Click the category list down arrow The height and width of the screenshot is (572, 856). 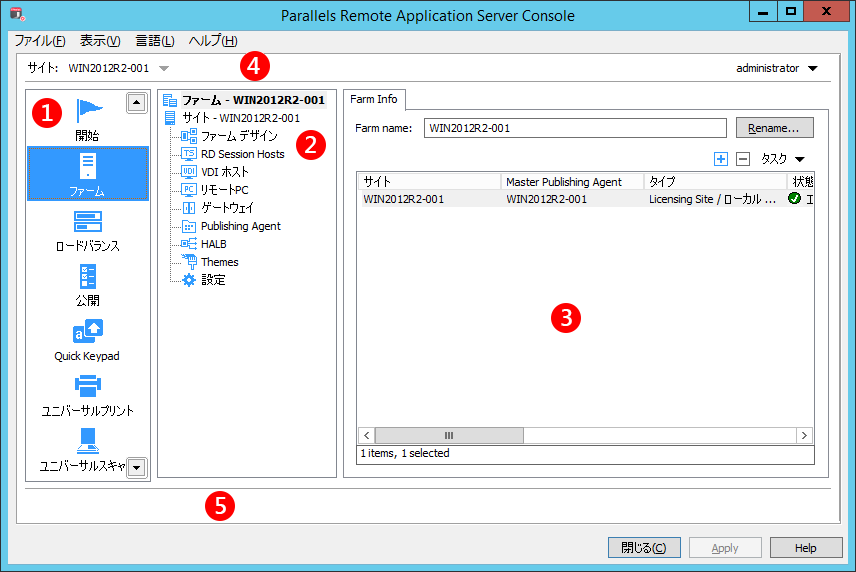click(136, 468)
